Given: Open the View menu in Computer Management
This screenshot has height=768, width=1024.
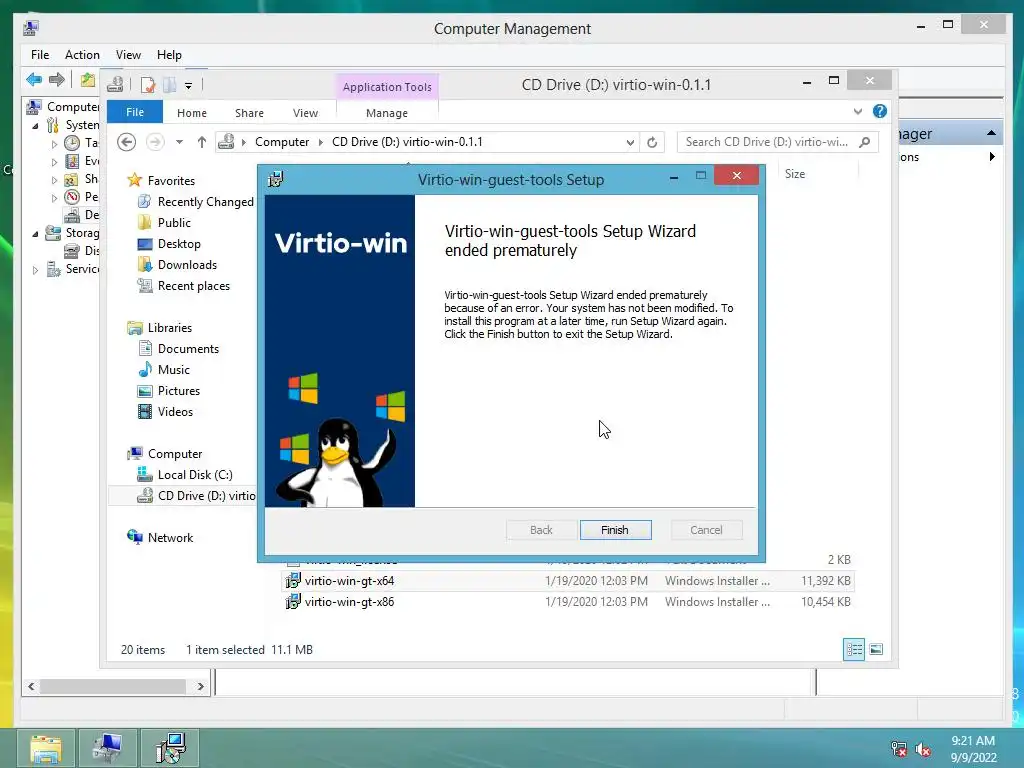Looking at the screenshot, I should [x=128, y=55].
